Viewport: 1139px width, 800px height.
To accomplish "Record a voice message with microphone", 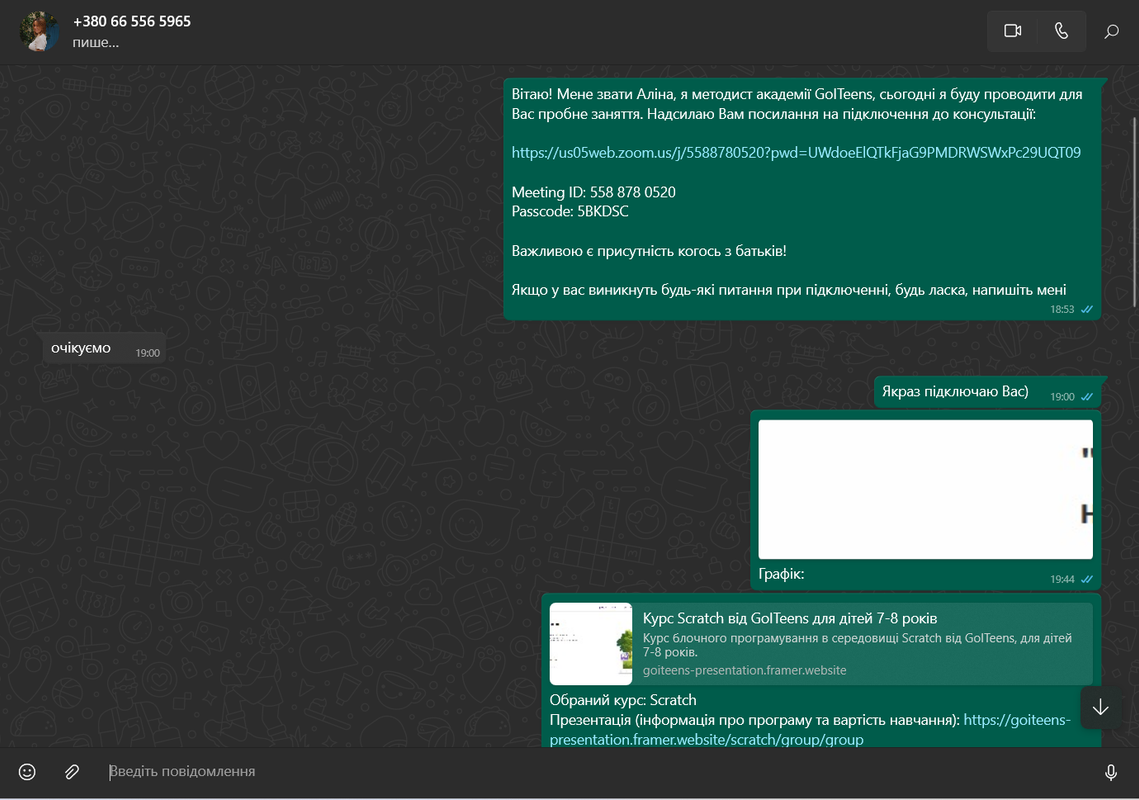I will coord(1111,772).
